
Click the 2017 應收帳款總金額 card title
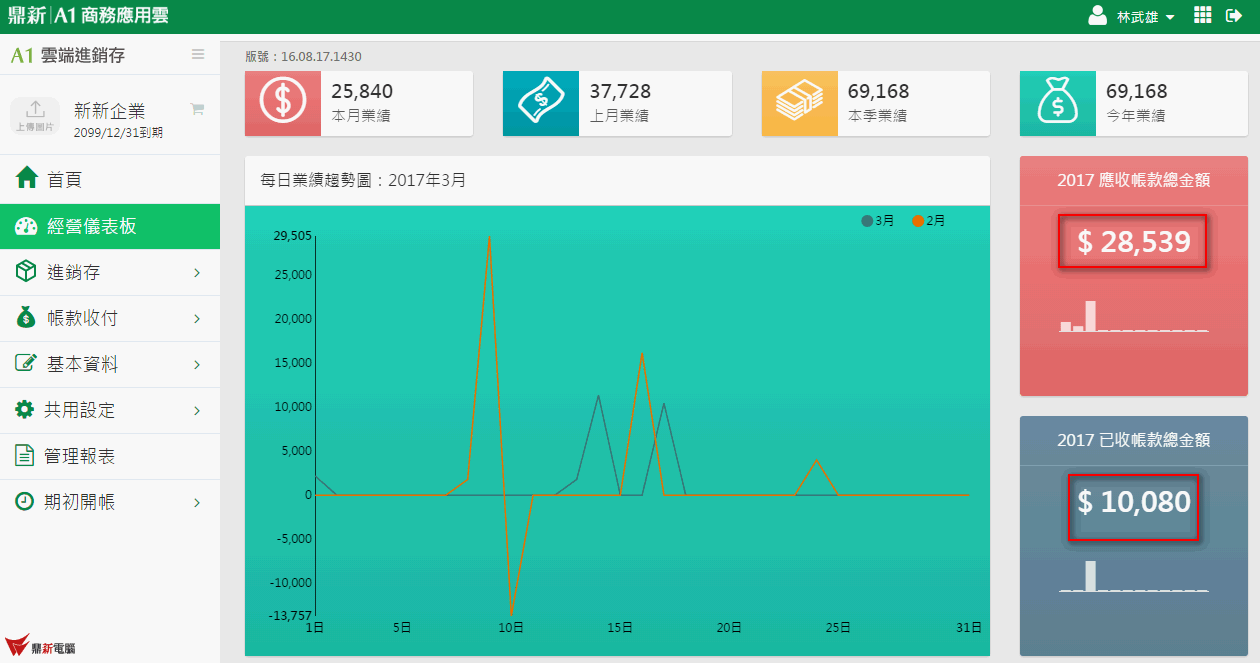click(x=1134, y=180)
